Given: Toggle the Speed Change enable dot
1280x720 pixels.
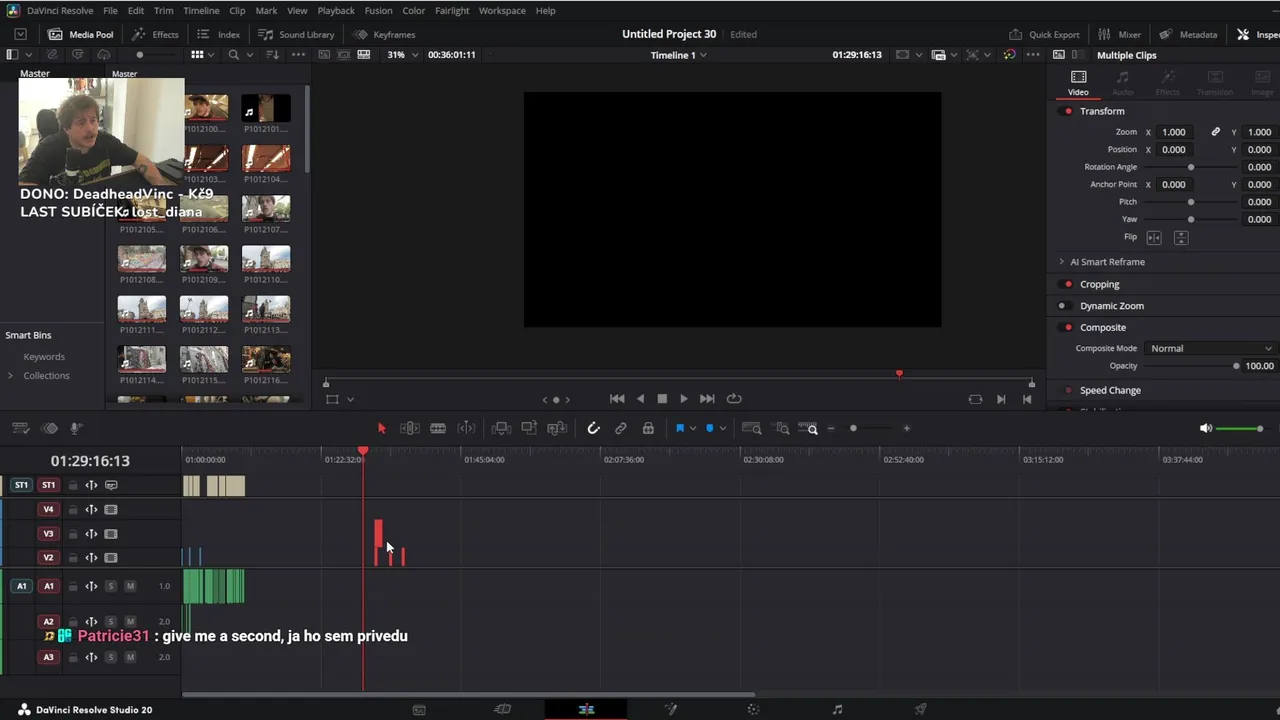Looking at the screenshot, I should click(x=1068, y=391).
